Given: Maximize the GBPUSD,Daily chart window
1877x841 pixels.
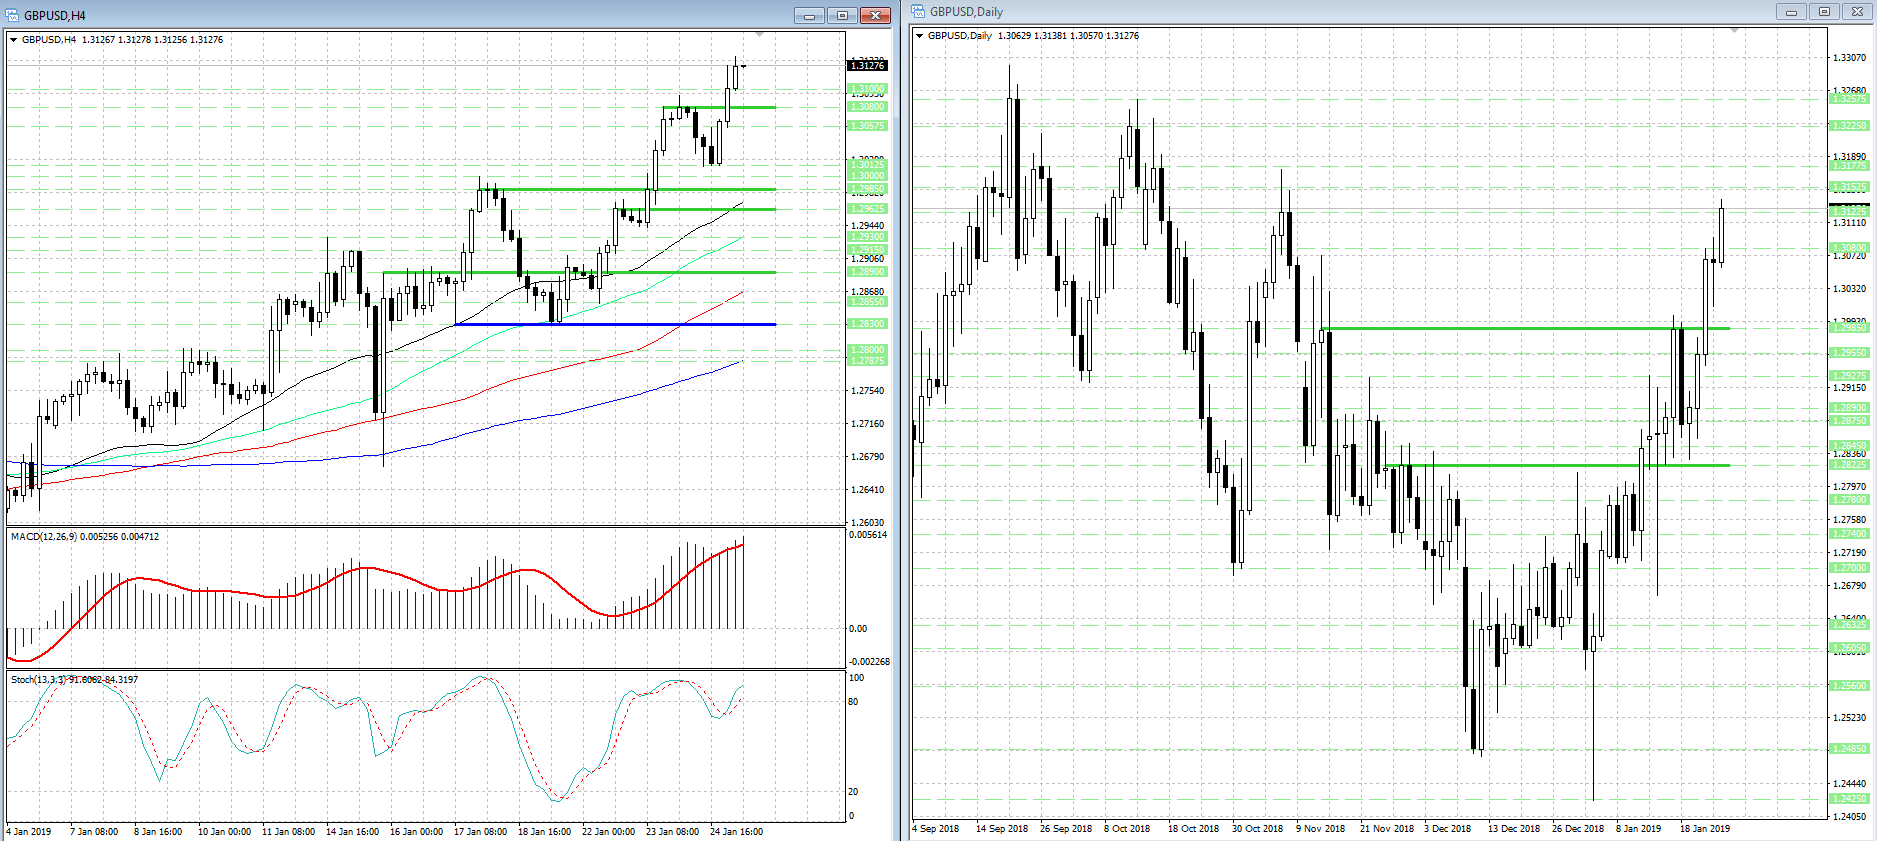Looking at the screenshot, I should pos(1824,11).
